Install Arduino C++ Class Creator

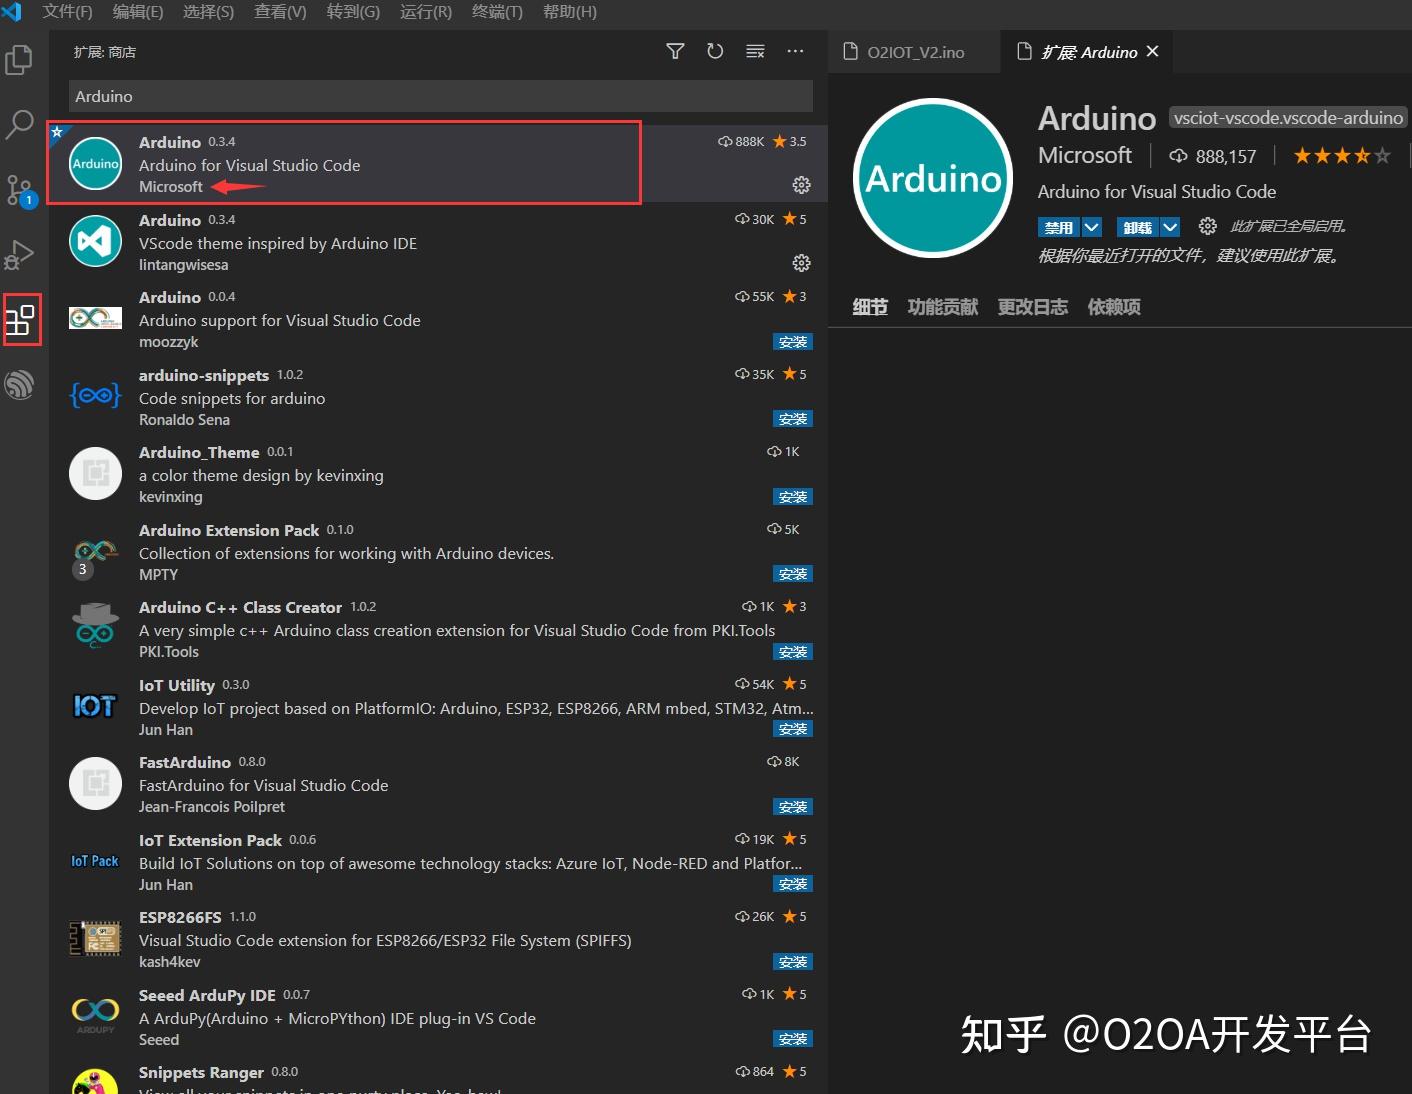pos(793,652)
